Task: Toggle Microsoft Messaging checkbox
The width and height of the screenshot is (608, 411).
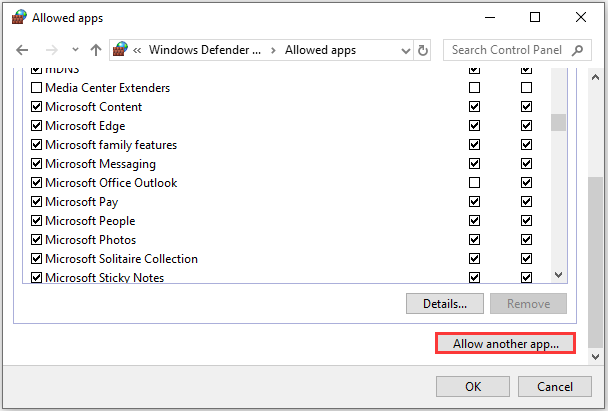Action: click(36, 164)
